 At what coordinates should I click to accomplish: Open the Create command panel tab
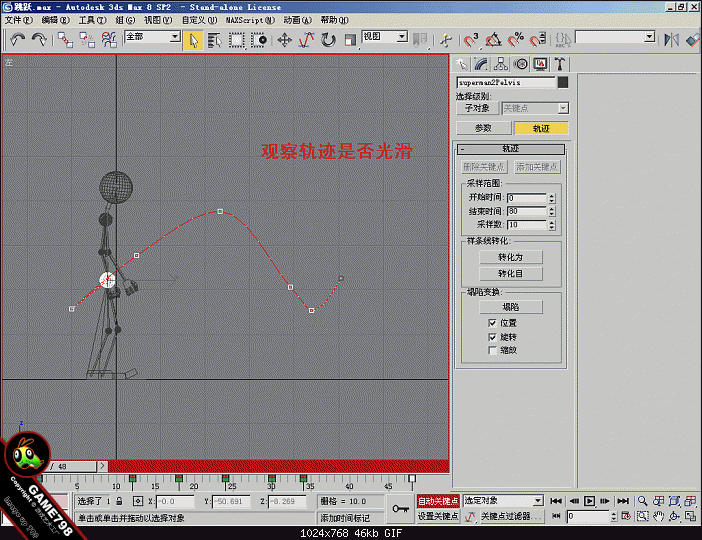point(462,64)
